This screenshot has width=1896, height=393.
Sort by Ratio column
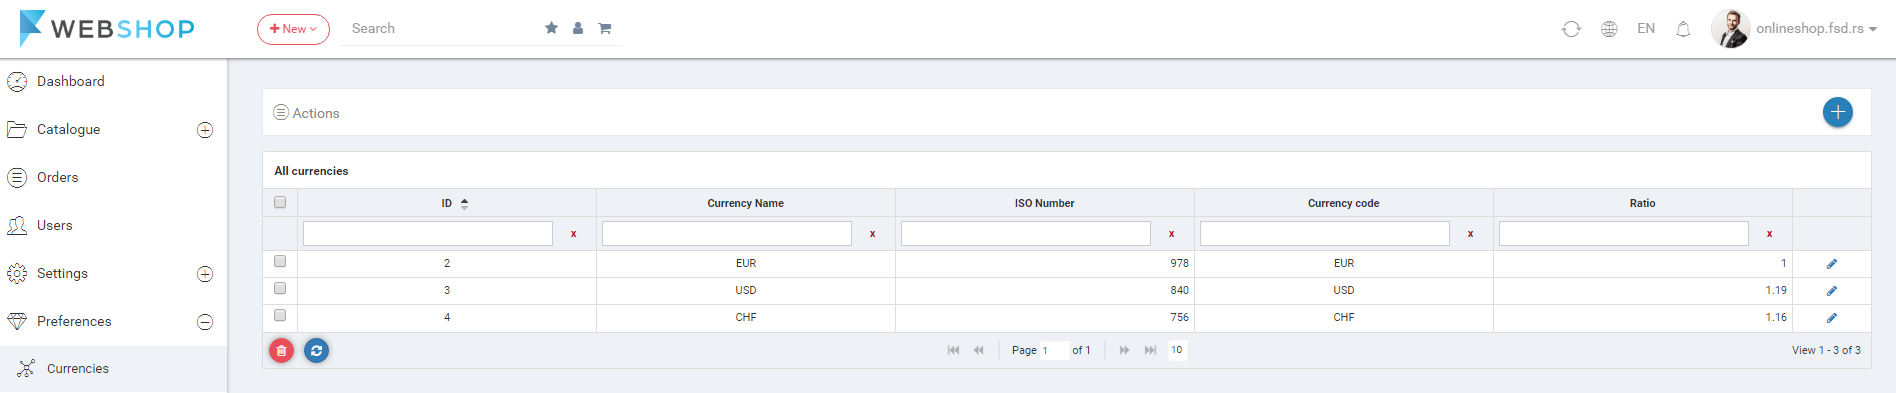[x=1643, y=203]
